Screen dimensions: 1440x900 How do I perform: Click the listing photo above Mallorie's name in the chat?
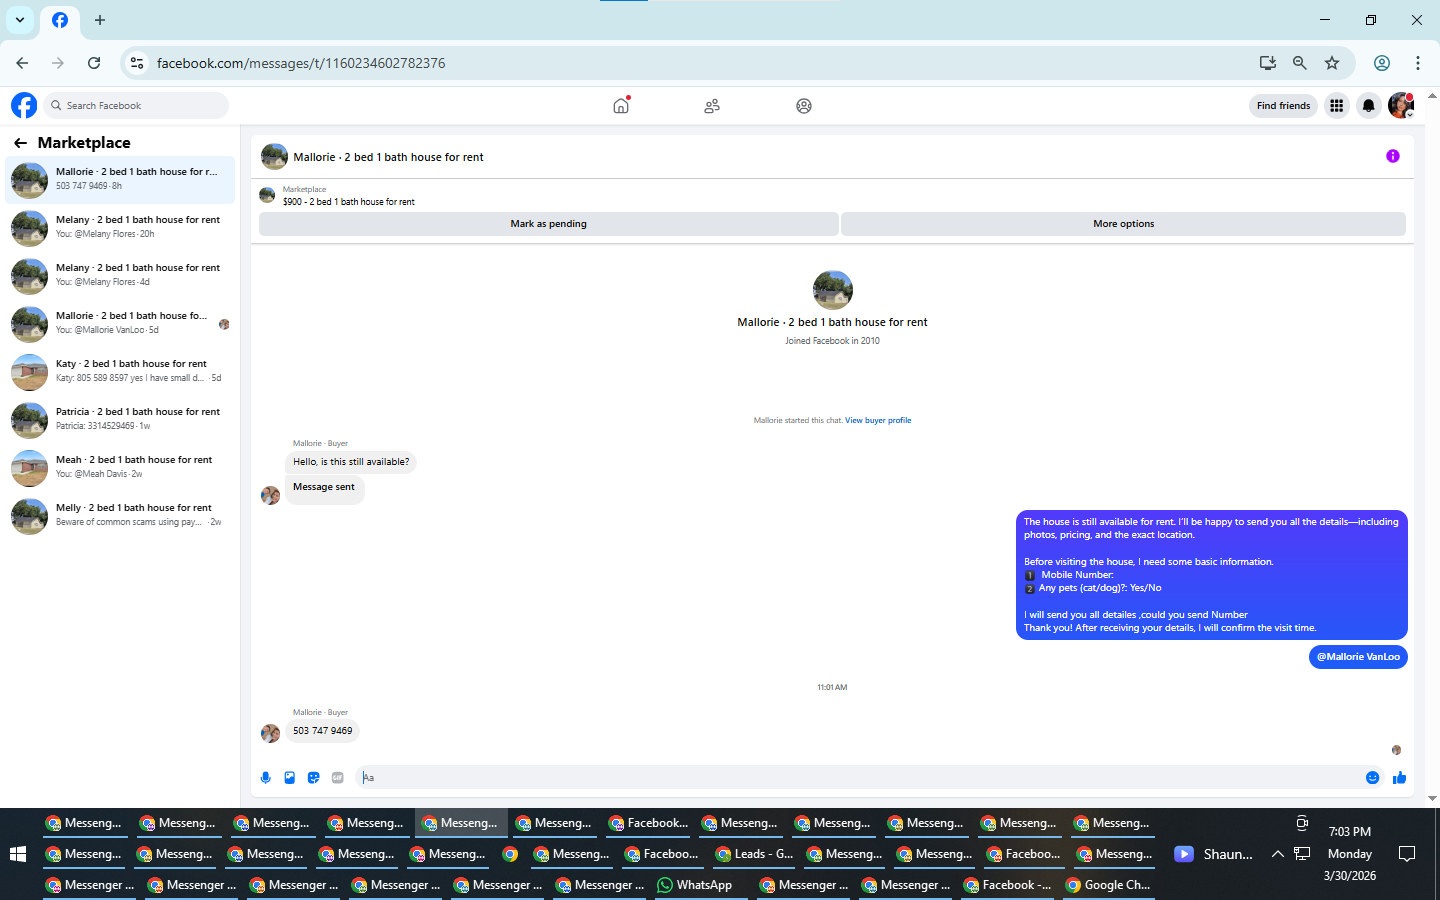[832, 290]
